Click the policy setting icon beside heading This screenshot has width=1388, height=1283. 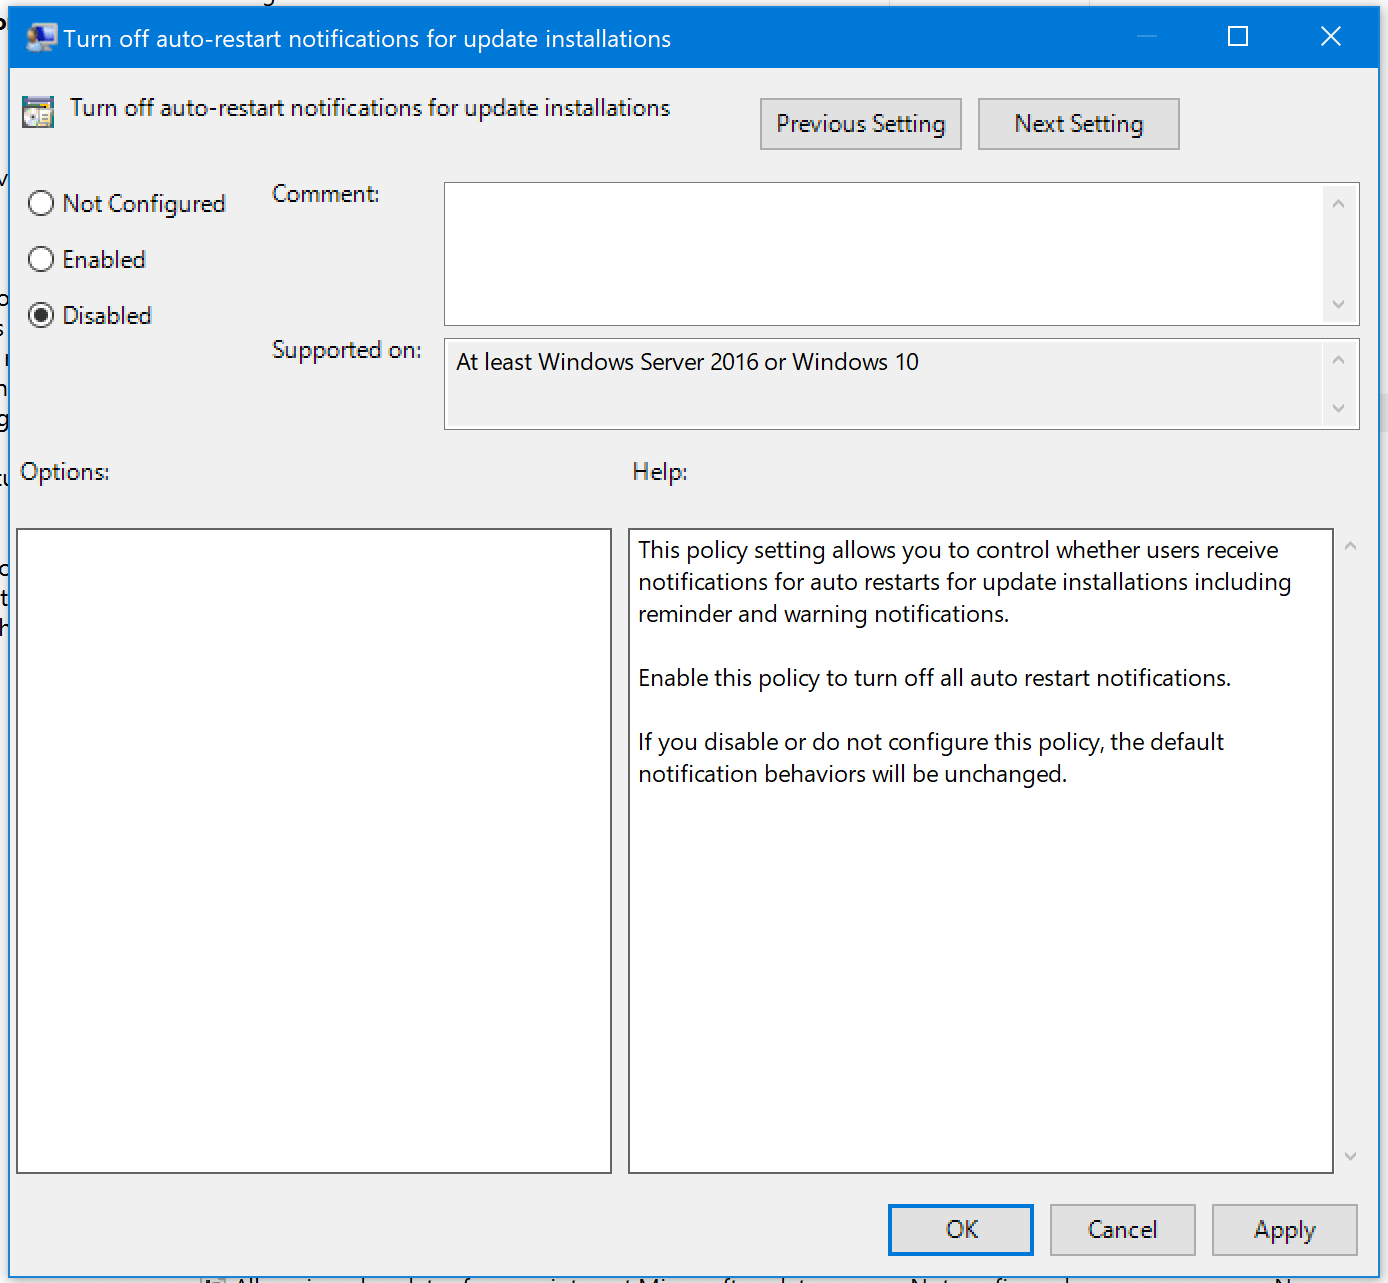(x=38, y=112)
